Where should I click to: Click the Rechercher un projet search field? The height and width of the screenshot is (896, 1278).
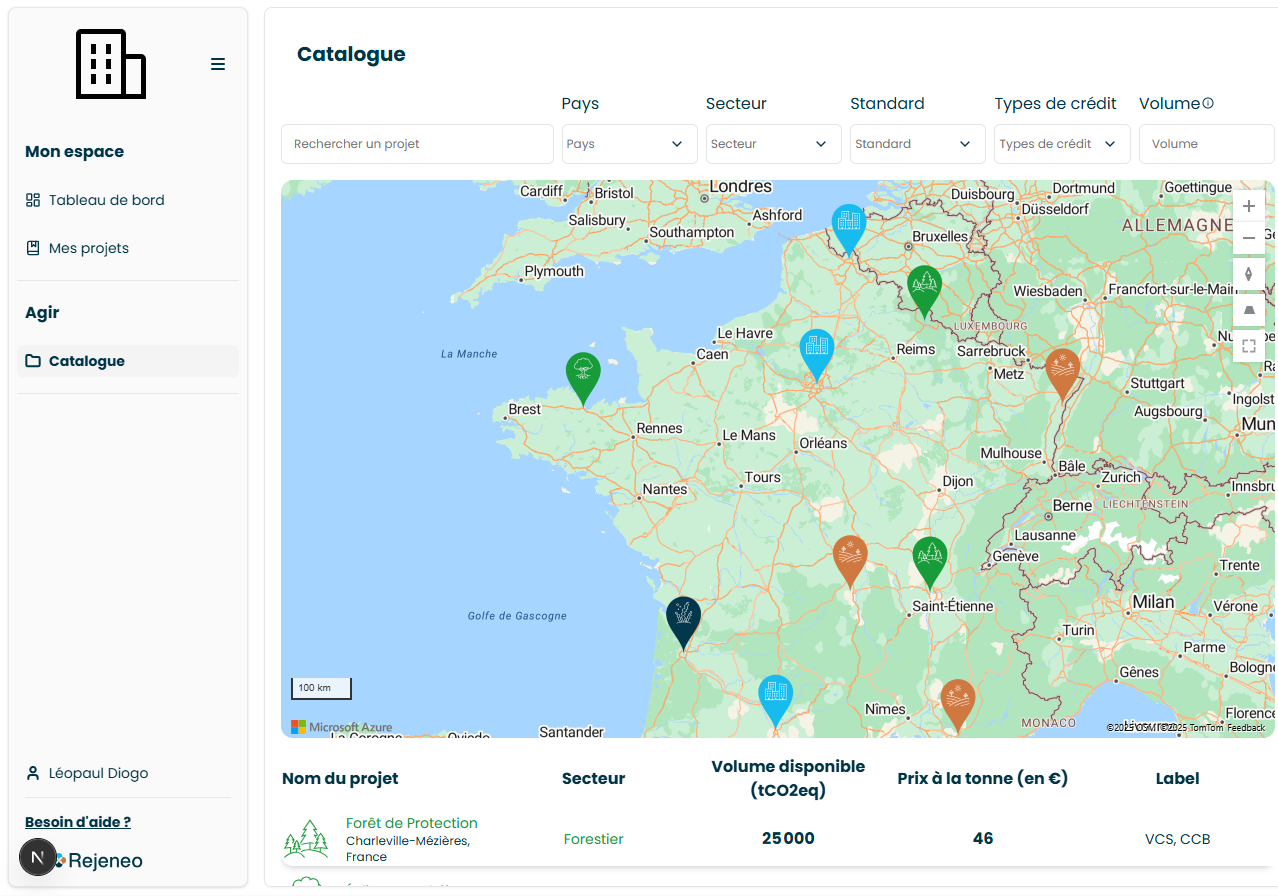[x=417, y=144]
